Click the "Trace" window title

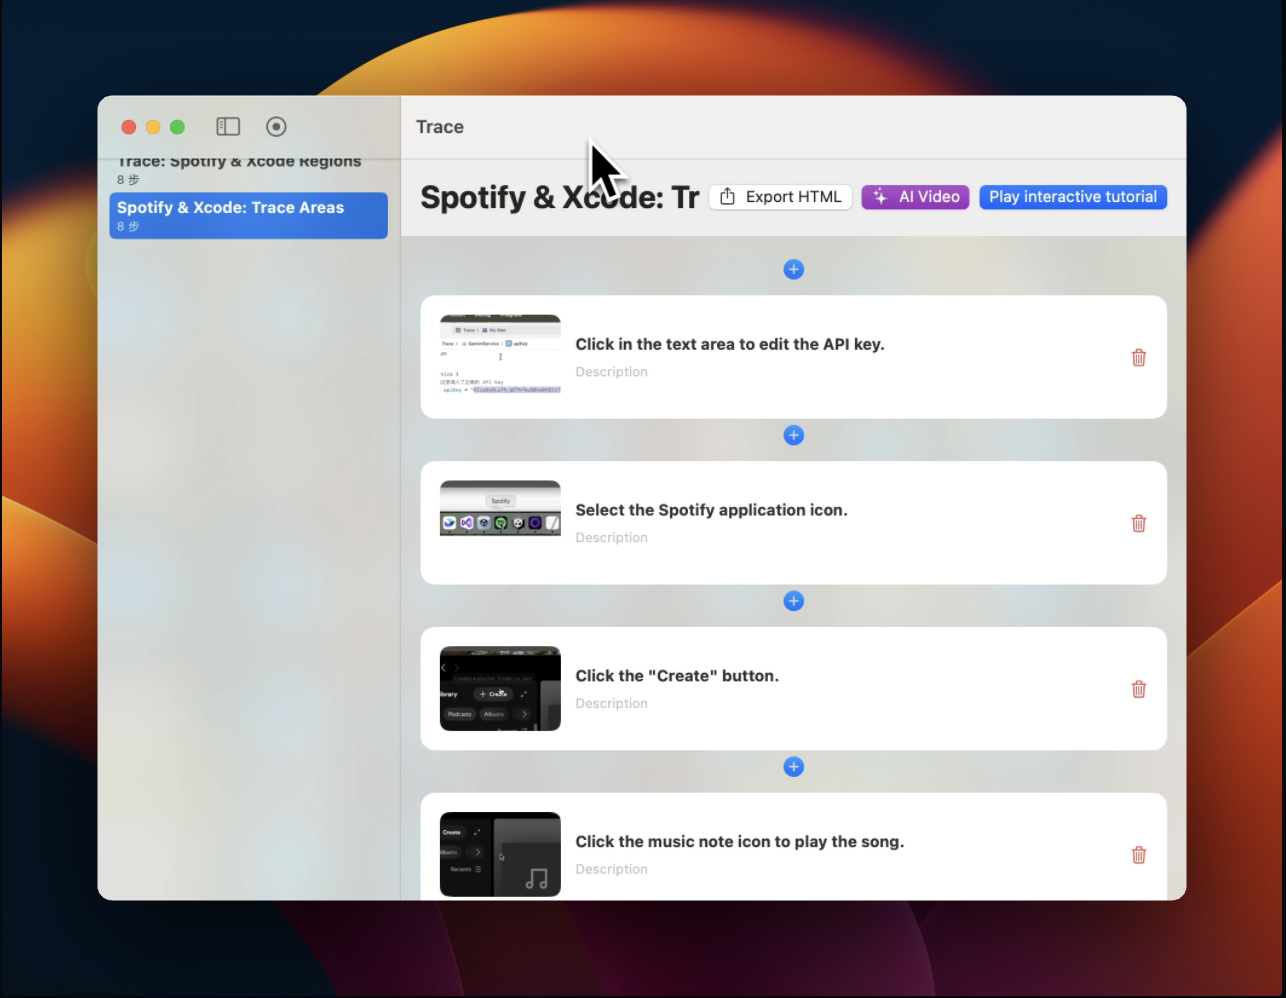(440, 127)
